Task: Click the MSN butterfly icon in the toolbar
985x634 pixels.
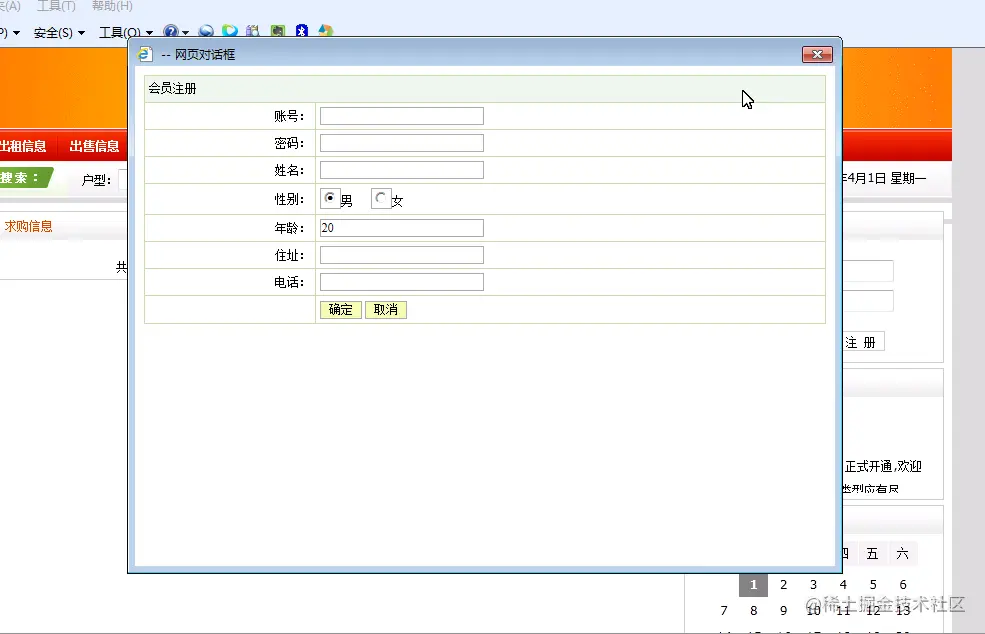Action: tap(228, 31)
